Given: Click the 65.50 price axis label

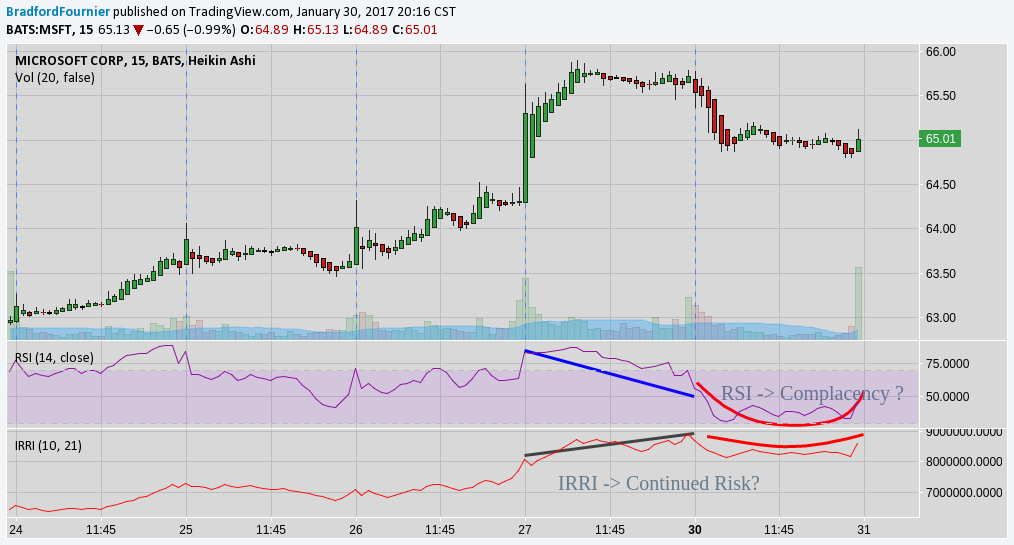Looking at the screenshot, I should (940, 96).
